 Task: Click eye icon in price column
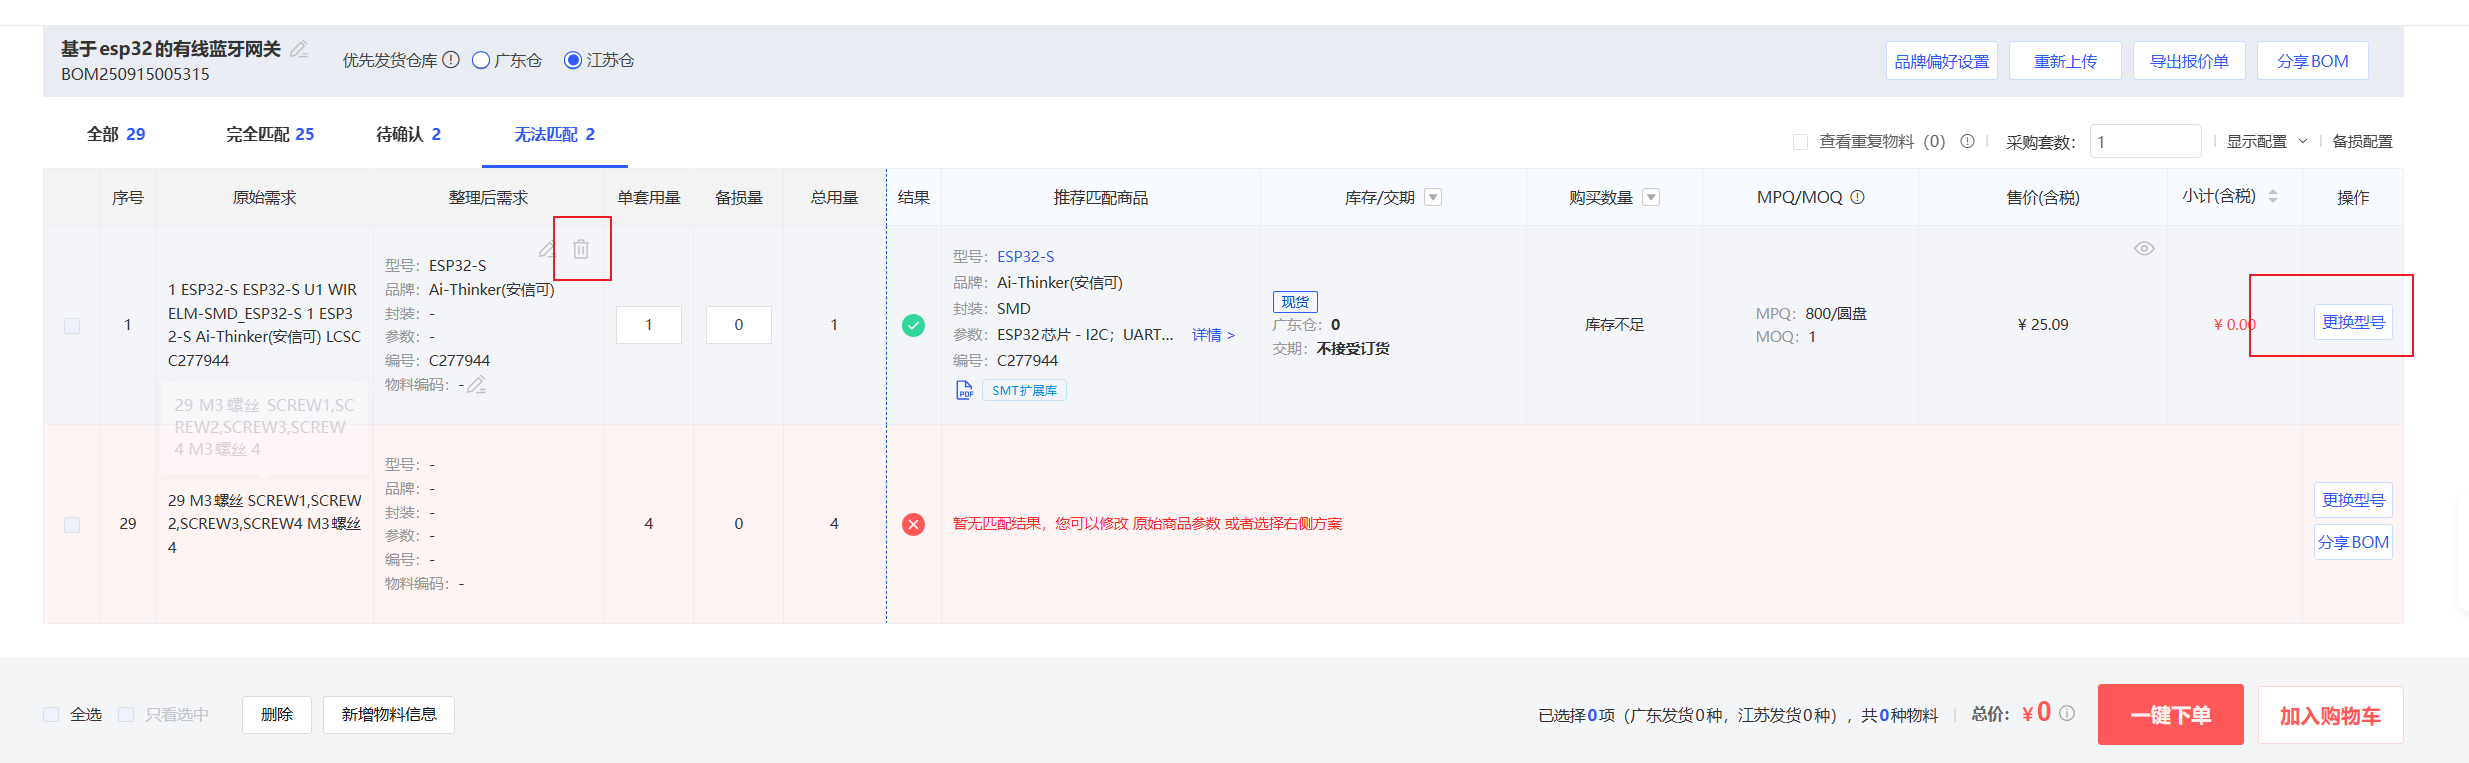click(x=2144, y=248)
